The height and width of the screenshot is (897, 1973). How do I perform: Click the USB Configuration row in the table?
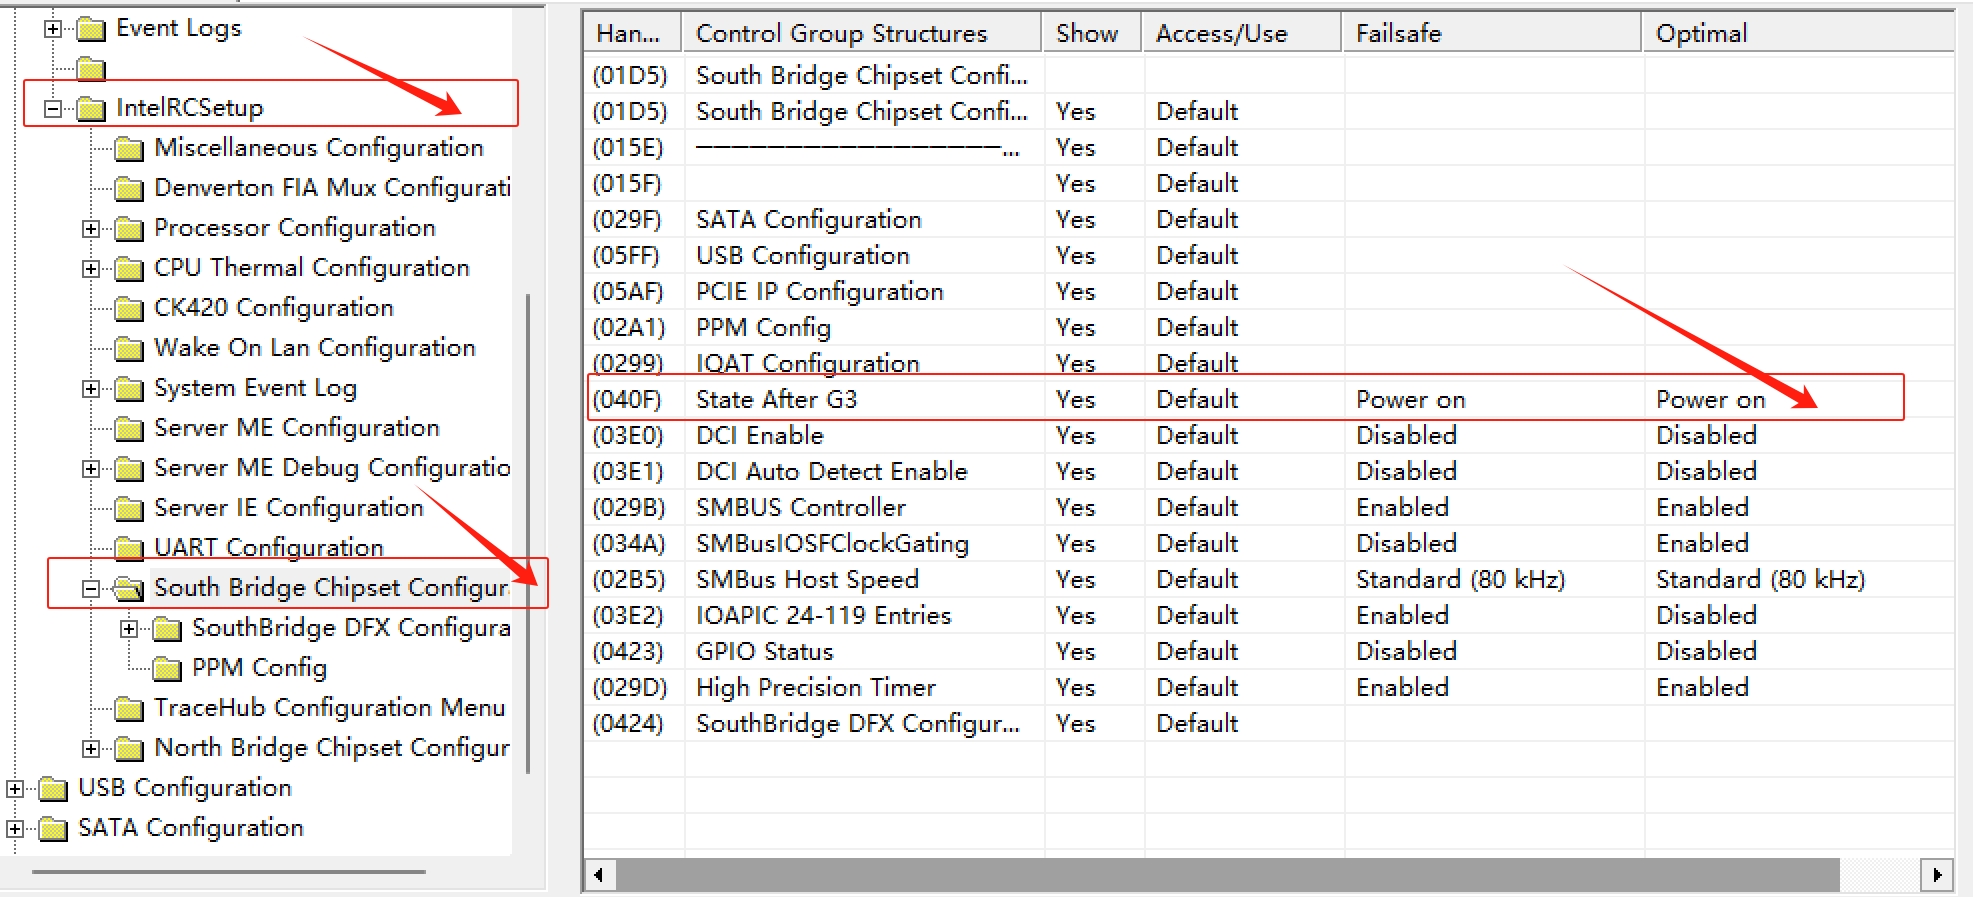pyautogui.click(x=1268, y=256)
